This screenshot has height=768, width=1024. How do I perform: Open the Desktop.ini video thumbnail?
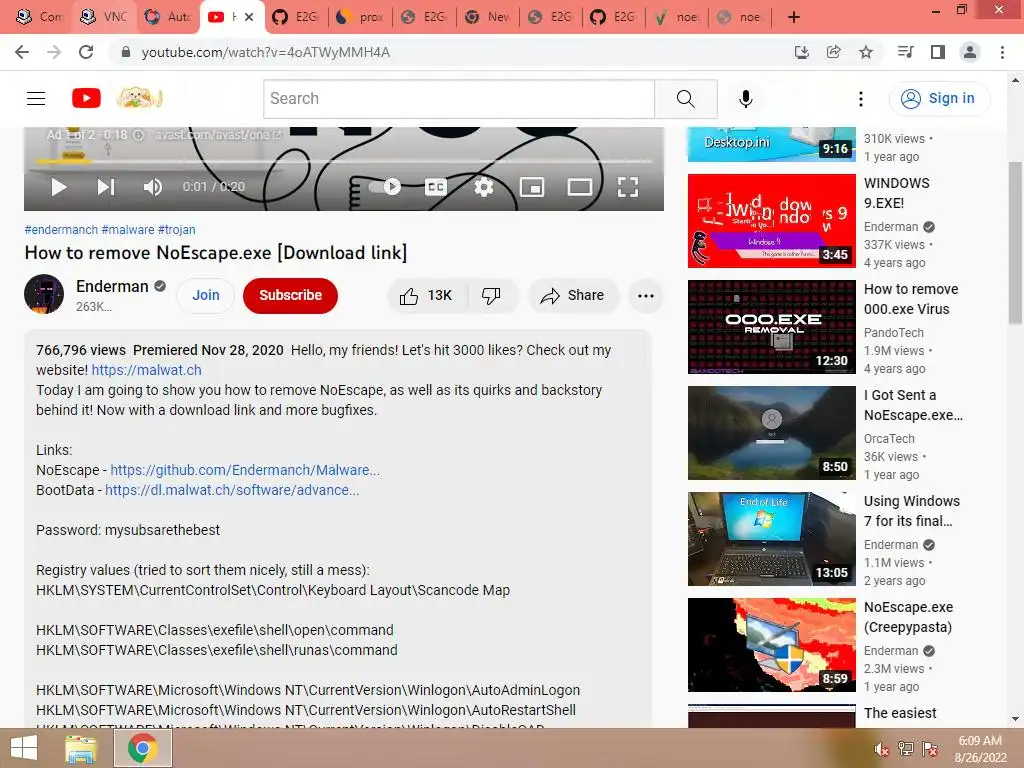tap(771, 144)
